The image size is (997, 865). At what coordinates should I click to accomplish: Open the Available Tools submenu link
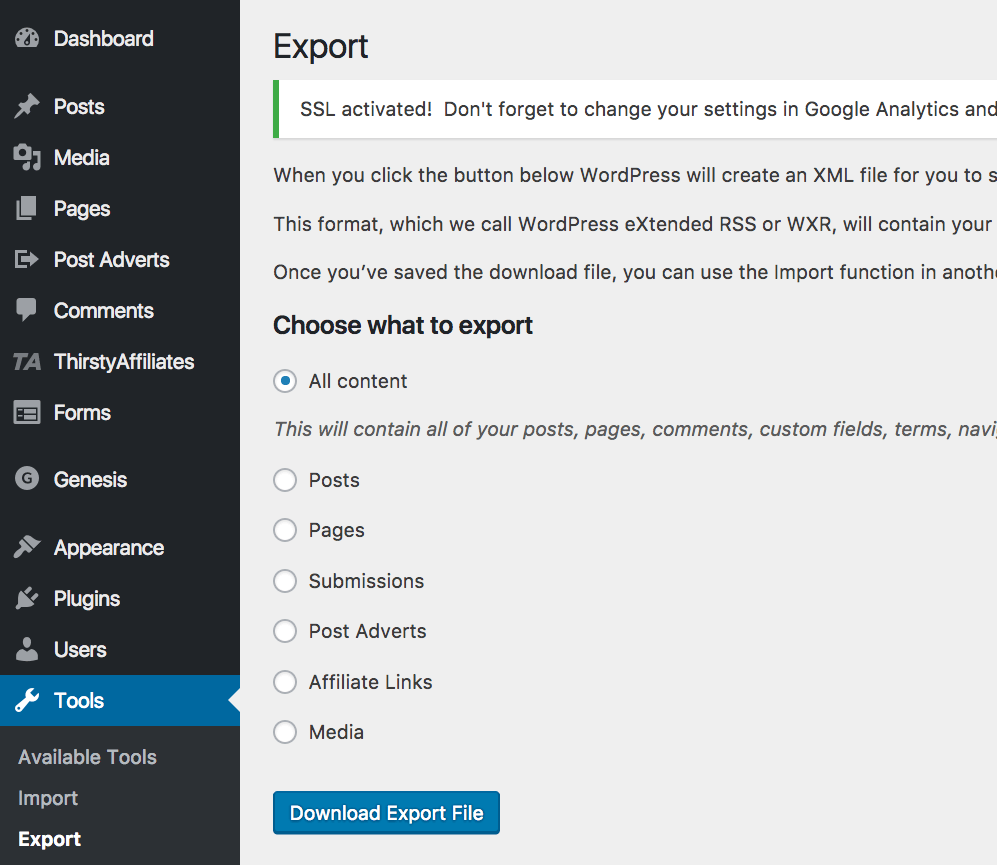click(x=87, y=757)
